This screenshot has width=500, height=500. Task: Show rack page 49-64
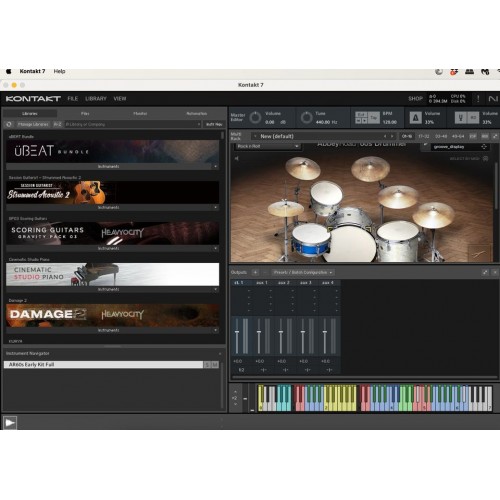458,136
